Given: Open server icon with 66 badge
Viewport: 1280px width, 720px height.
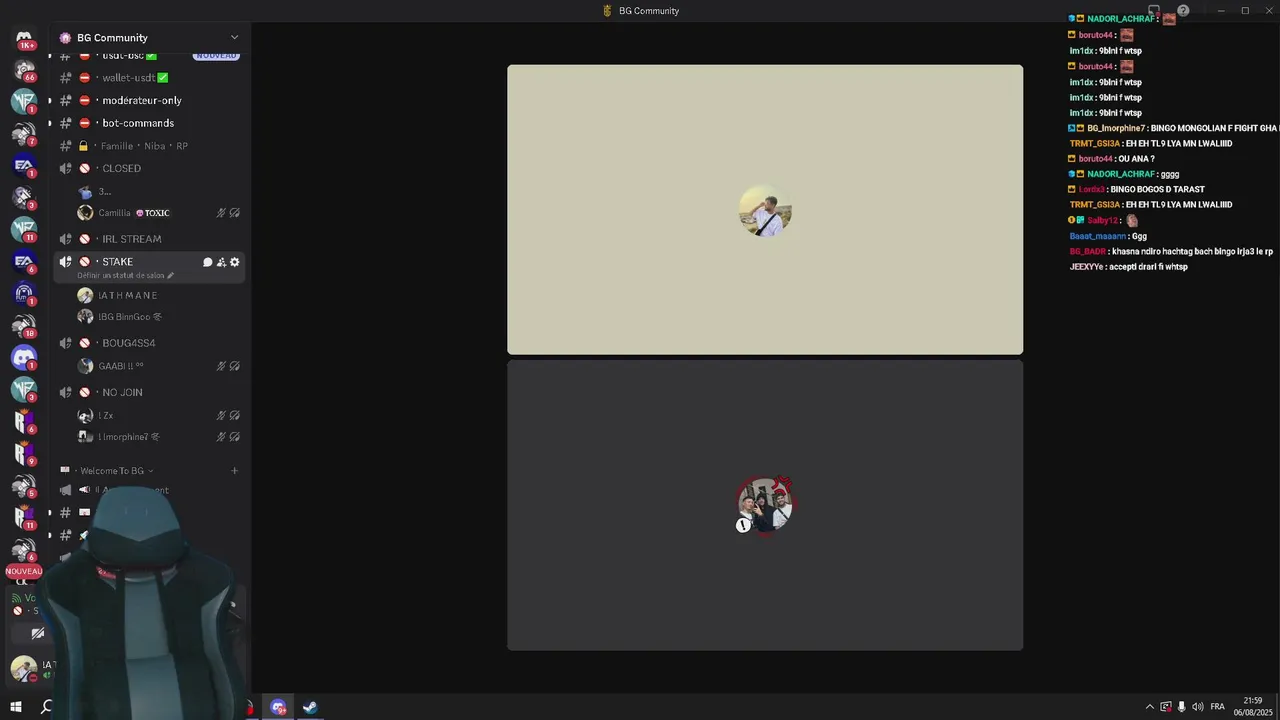Looking at the screenshot, I should (x=24, y=70).
